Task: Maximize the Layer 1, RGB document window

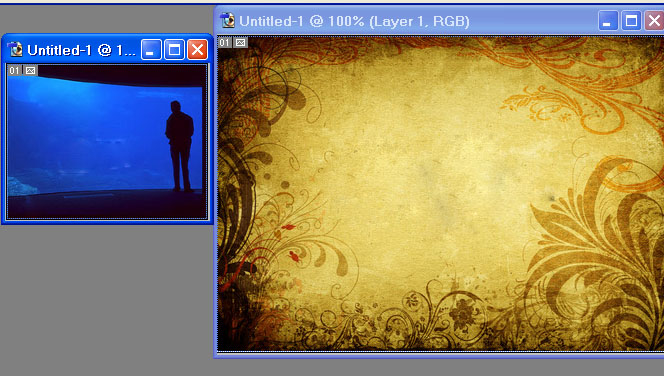Action: [x=631, y=21]
